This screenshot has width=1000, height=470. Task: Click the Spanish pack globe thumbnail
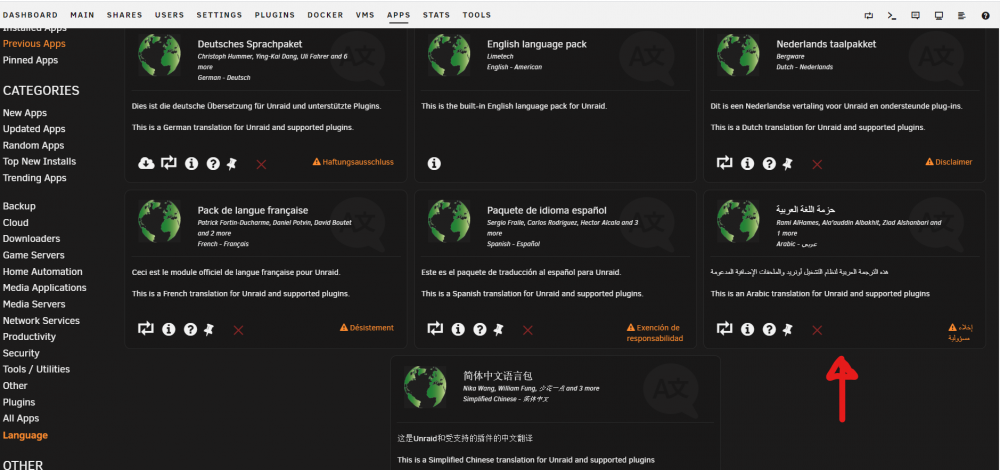pyautogui.click(x=449, y=221)
